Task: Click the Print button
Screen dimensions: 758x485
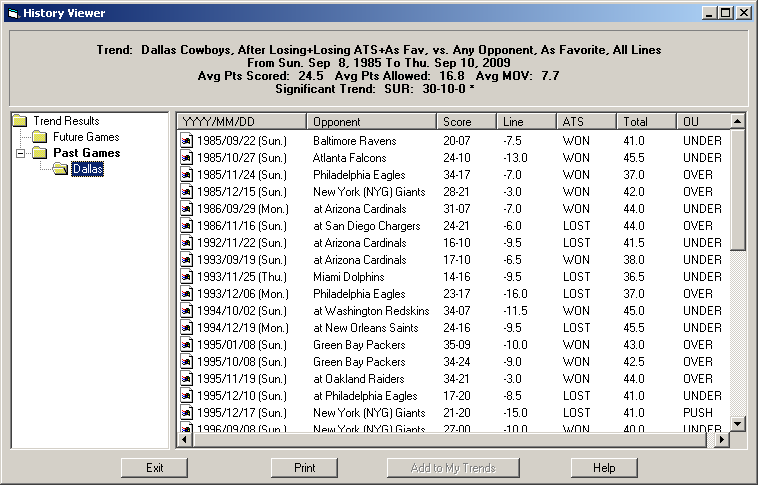Action: pyautogui.click(x=304, y=468)
